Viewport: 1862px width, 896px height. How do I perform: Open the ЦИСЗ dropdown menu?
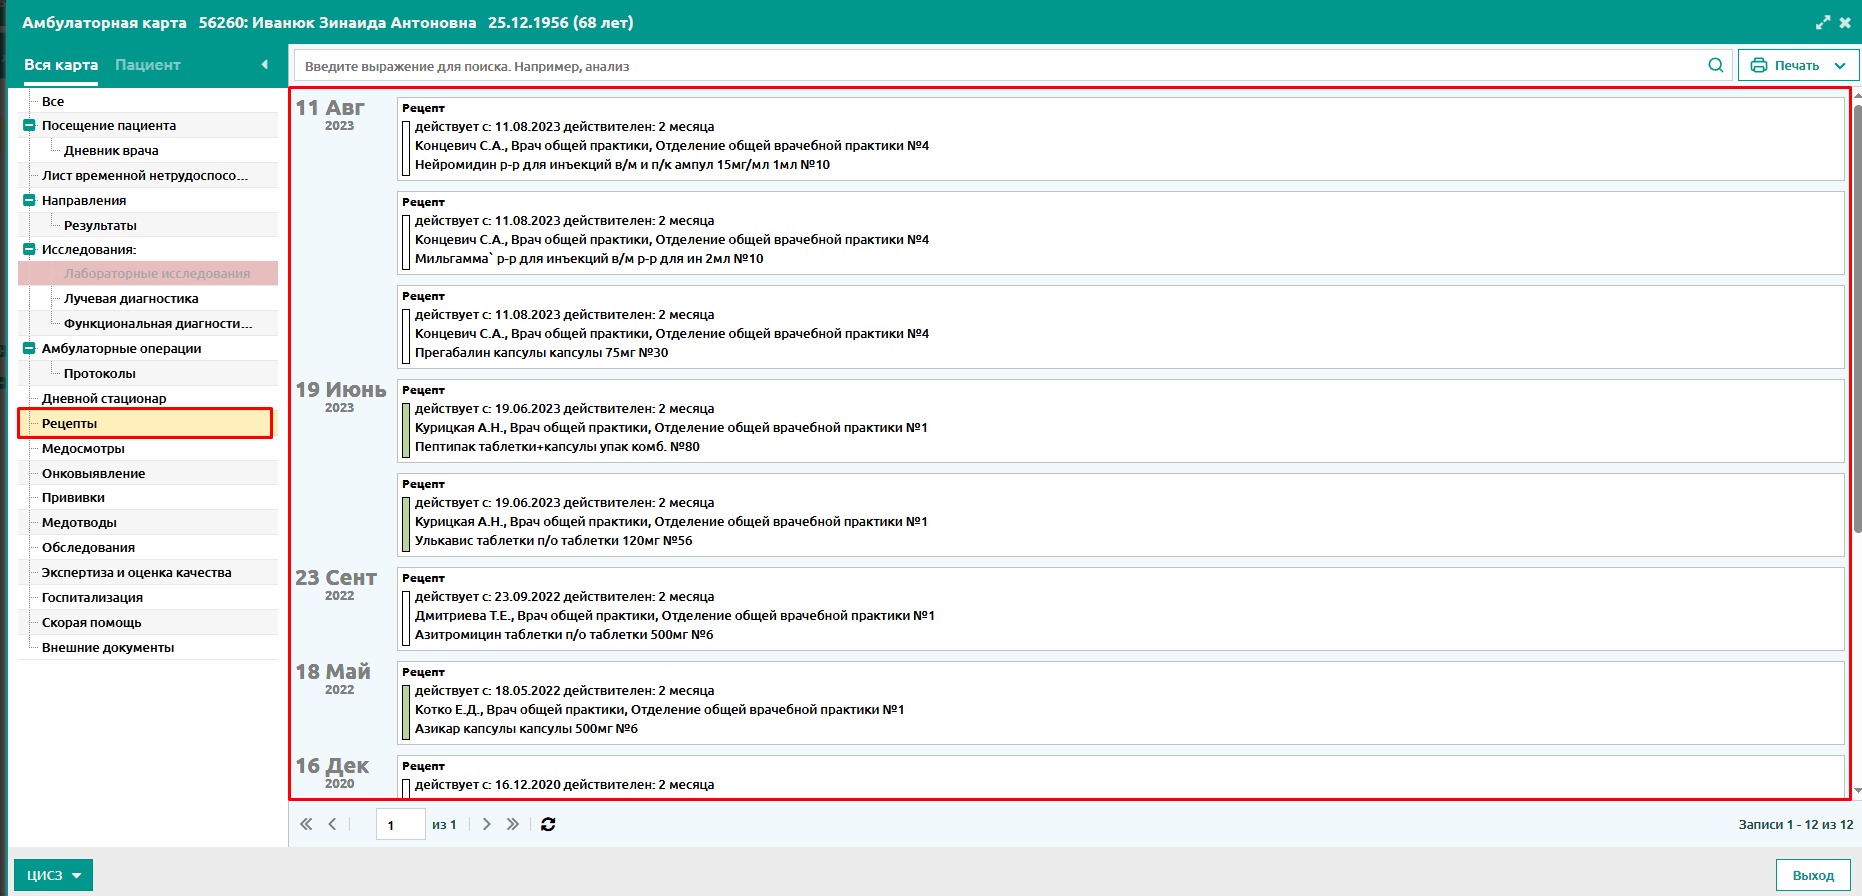[53, 875]
